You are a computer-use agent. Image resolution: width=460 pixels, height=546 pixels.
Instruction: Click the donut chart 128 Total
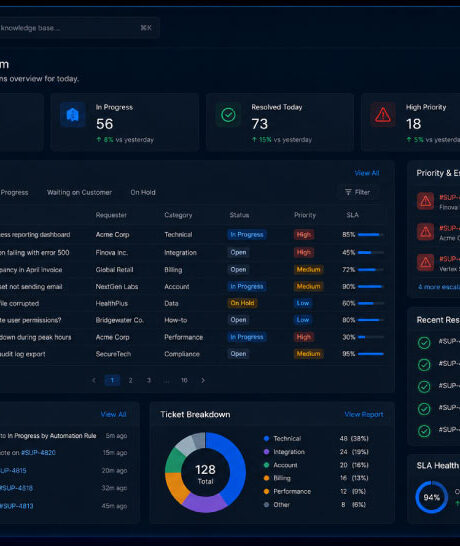click(205, 473)
